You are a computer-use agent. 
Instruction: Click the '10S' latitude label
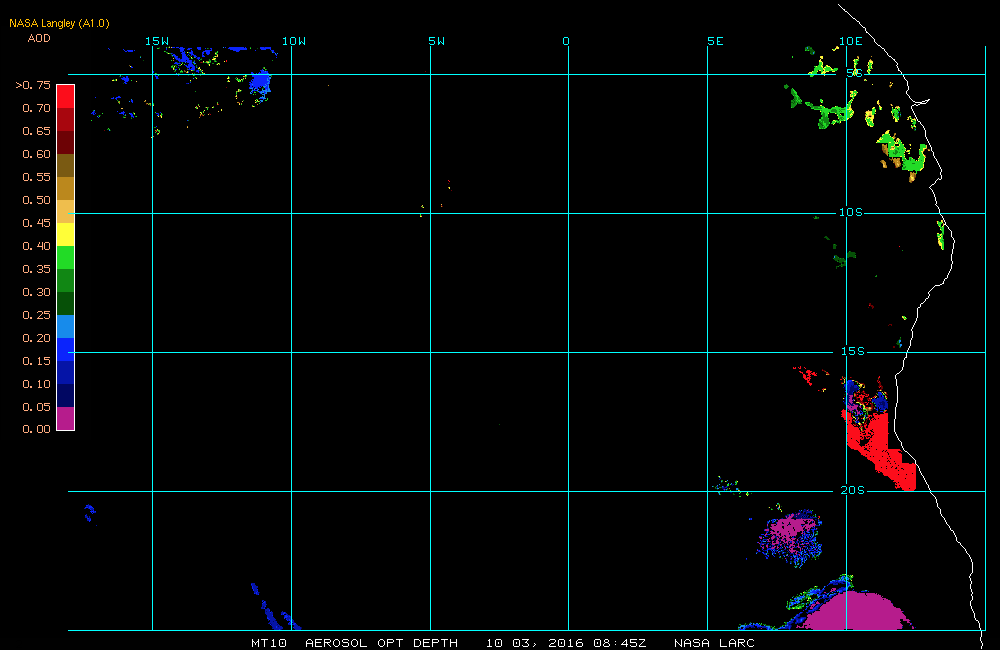coord(851,212)
